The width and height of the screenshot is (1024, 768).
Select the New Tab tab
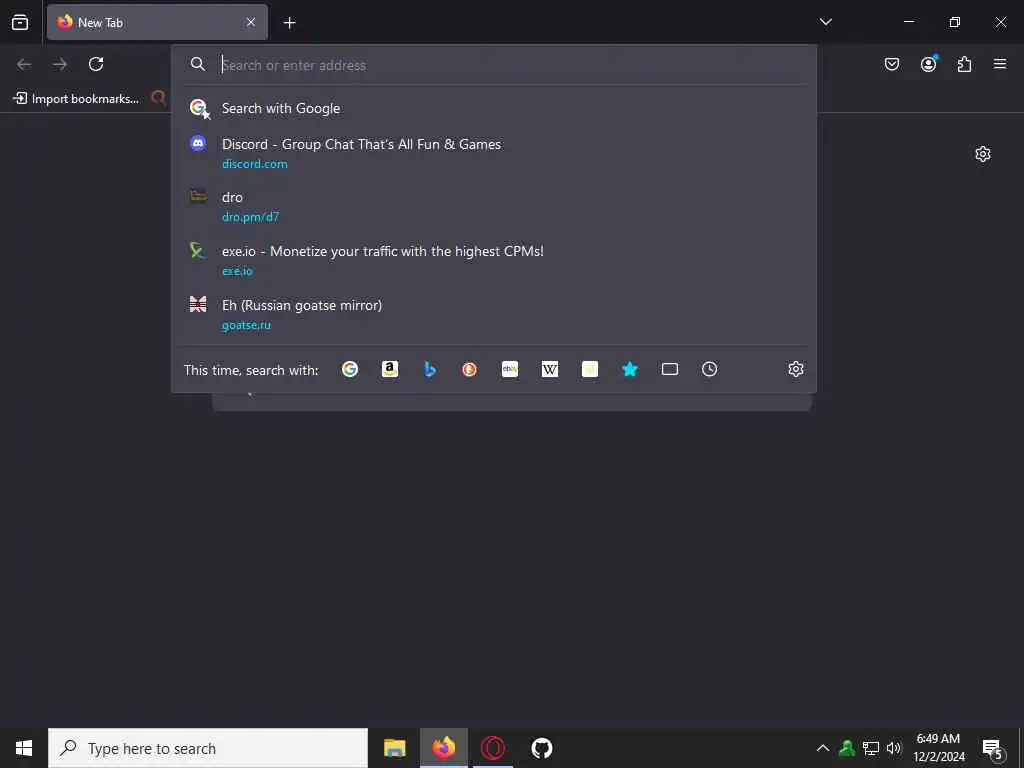157,22
